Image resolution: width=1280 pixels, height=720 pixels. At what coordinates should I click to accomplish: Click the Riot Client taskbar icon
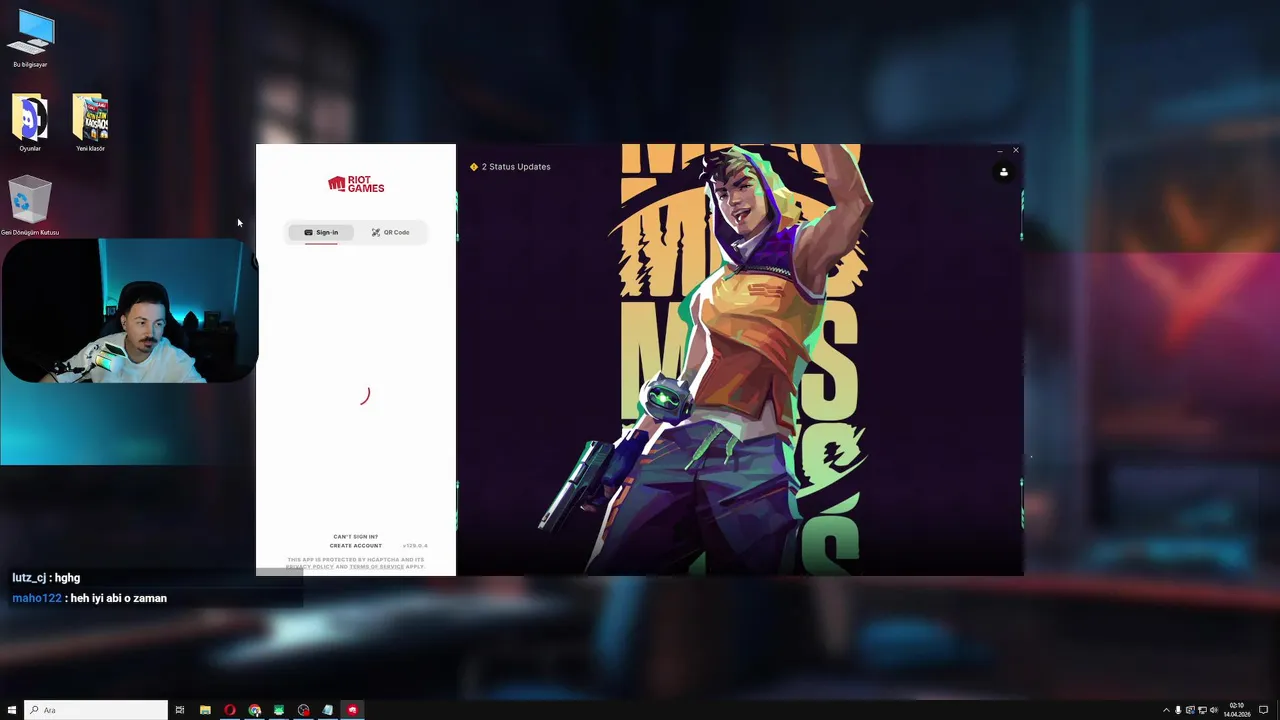click(x=352, y=710)
